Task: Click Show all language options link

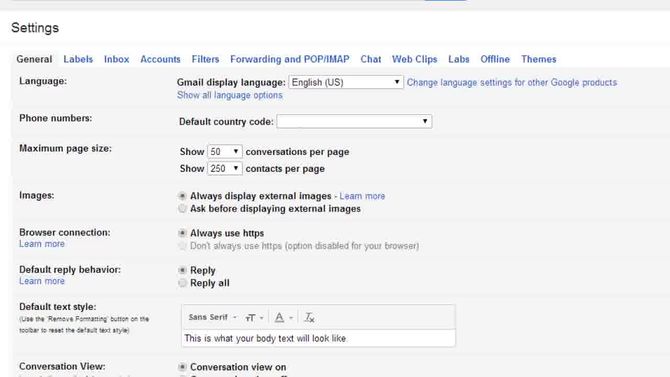Action: click(x=230, y=95)
